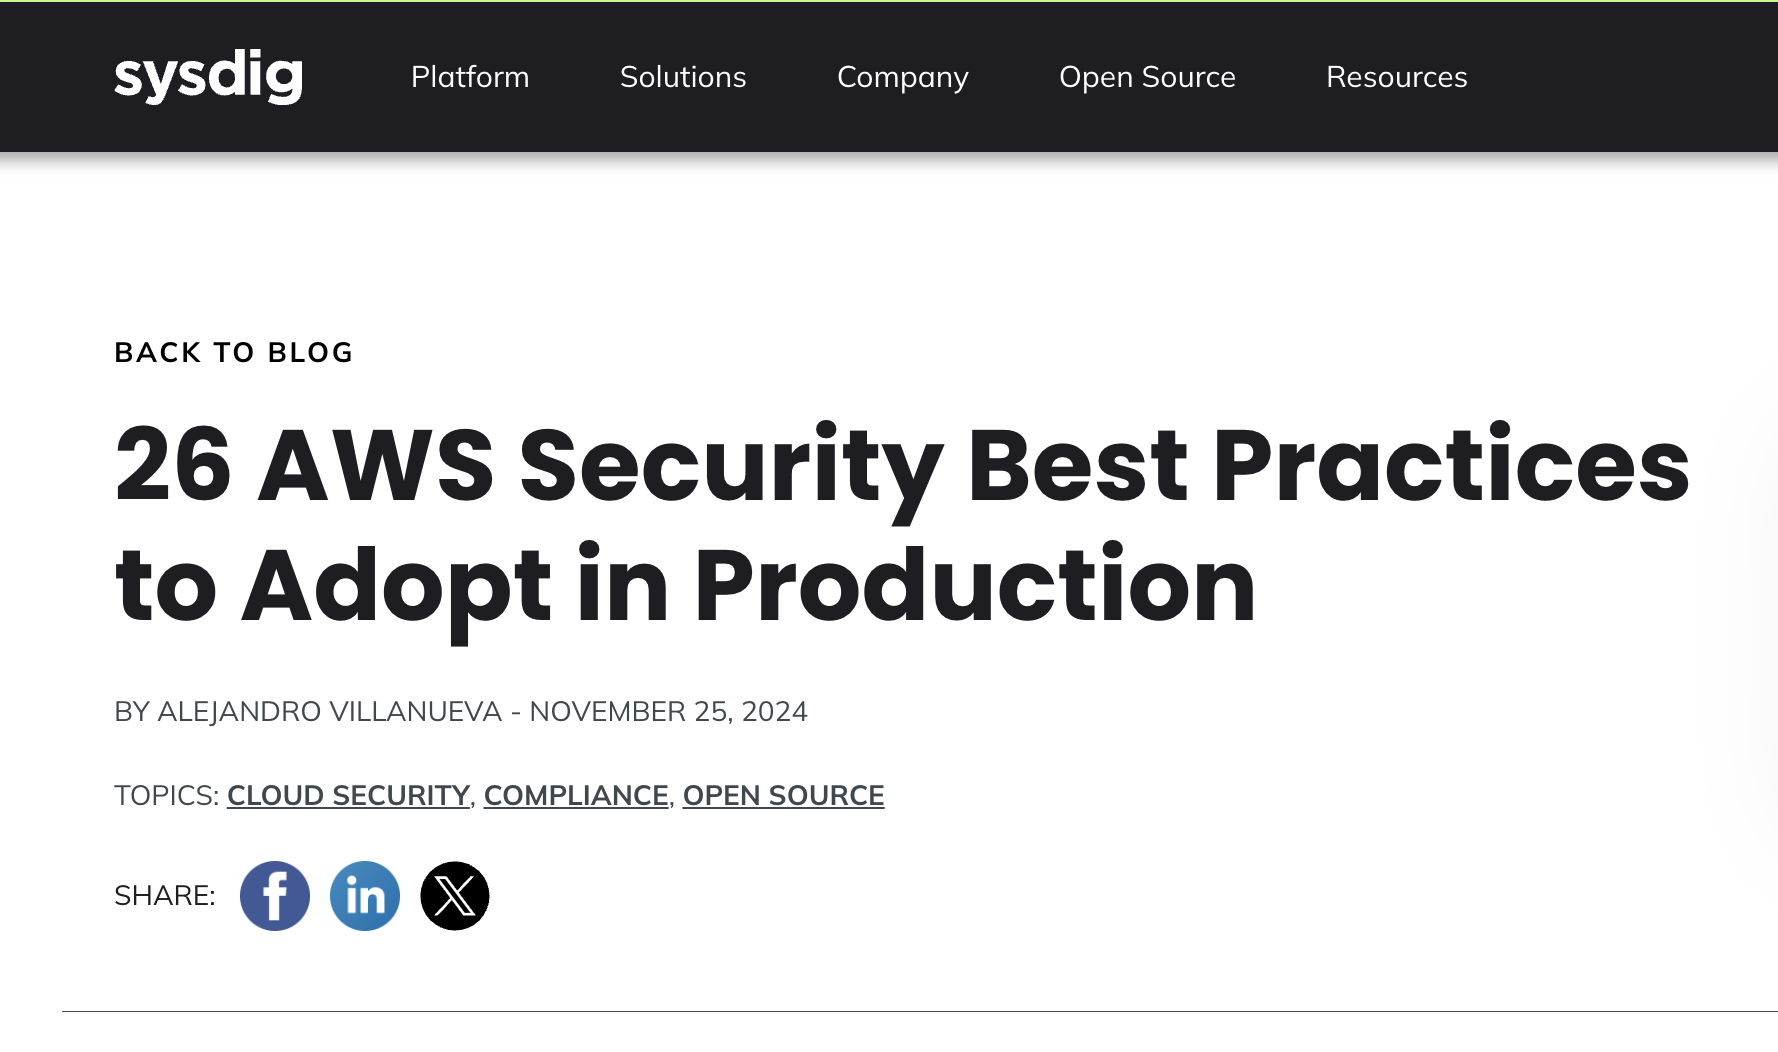Go back to blog
Viewport: 1778px width, 1052px height.
pos(234,352)
